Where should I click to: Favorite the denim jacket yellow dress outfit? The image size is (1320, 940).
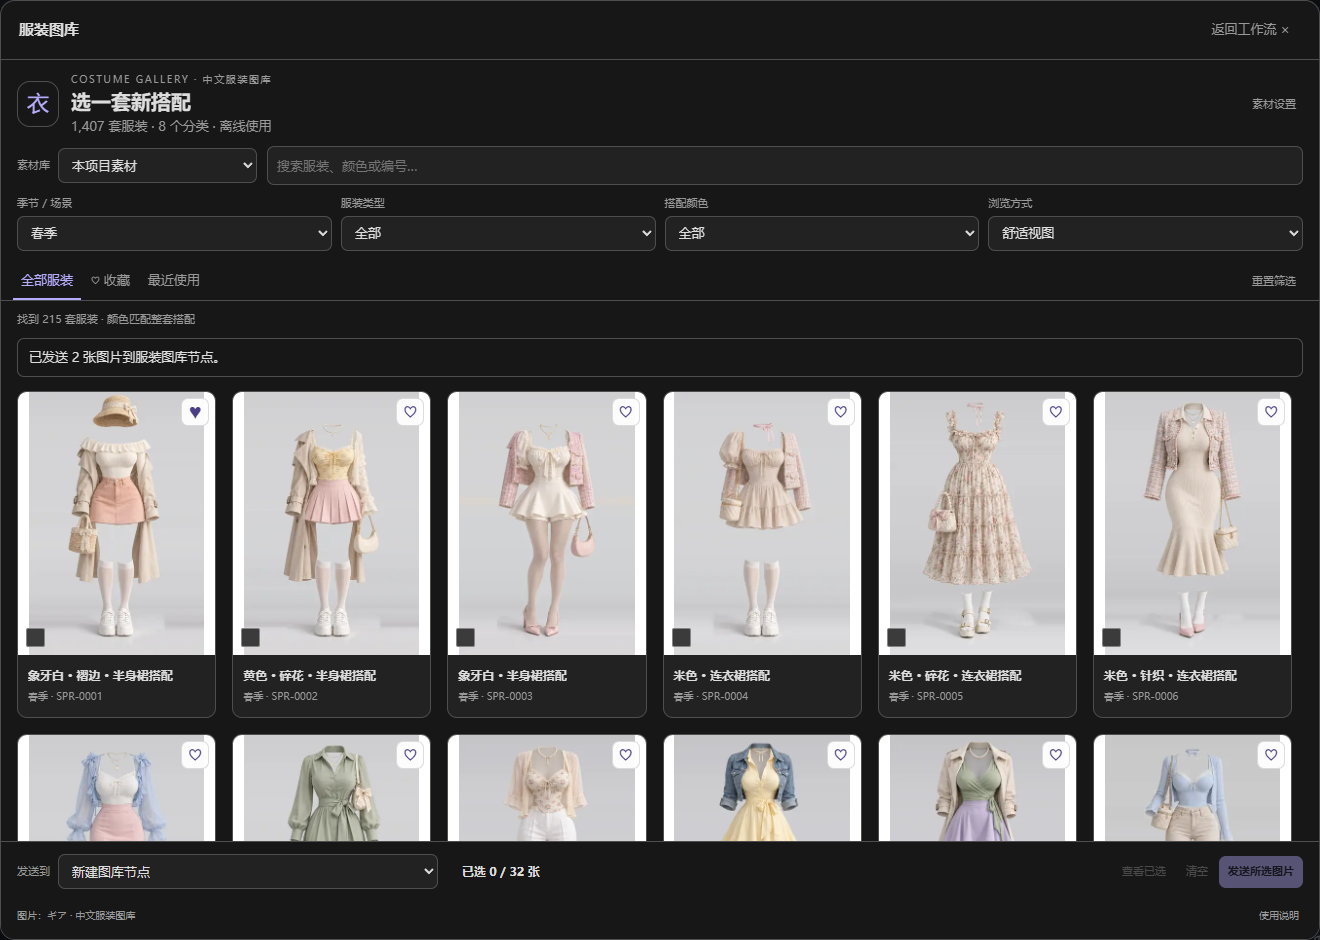click(x=840, y=755)
